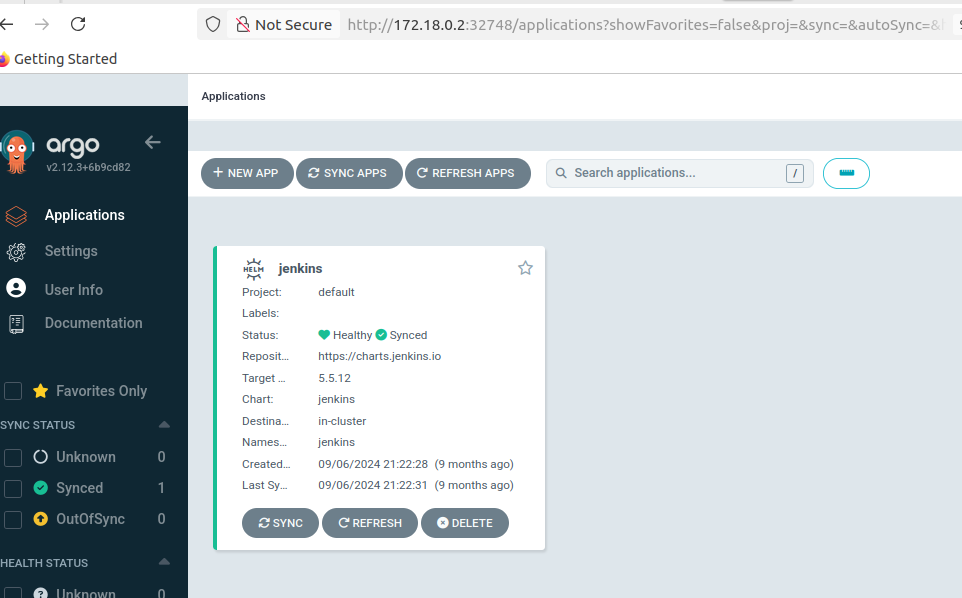The width and height of the screenshot is (962, 598).
Task: Click the Argo octopus logo
Action: 17,151
